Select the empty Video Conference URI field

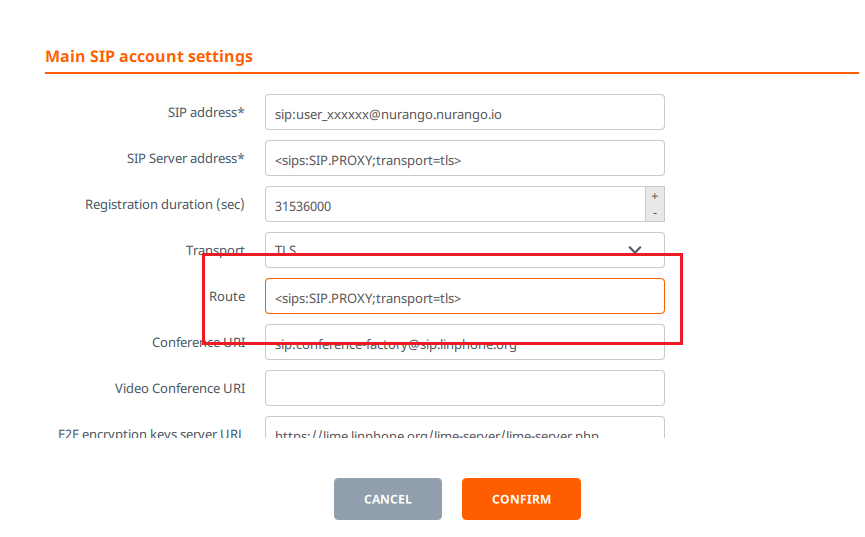click(x=464, y=388)
